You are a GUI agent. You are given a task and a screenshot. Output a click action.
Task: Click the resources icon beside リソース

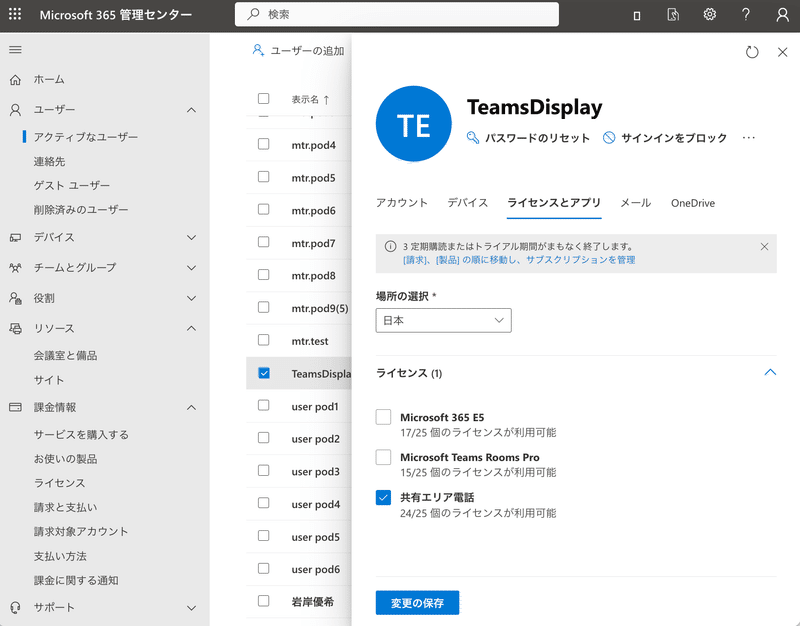click(15, 328)
